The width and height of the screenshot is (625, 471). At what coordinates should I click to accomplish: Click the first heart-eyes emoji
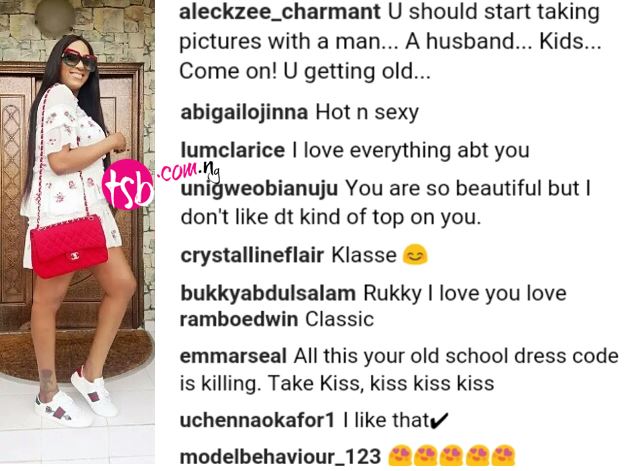[400, 455]
